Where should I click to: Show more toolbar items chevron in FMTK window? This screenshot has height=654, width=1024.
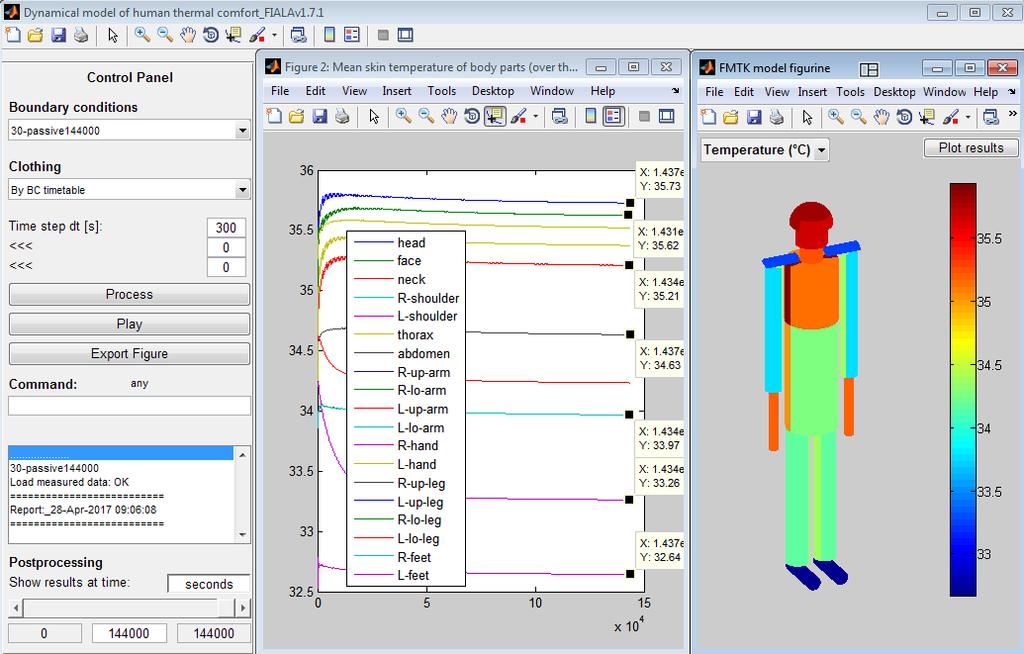pyautogui.click(x=1012, y=114)
